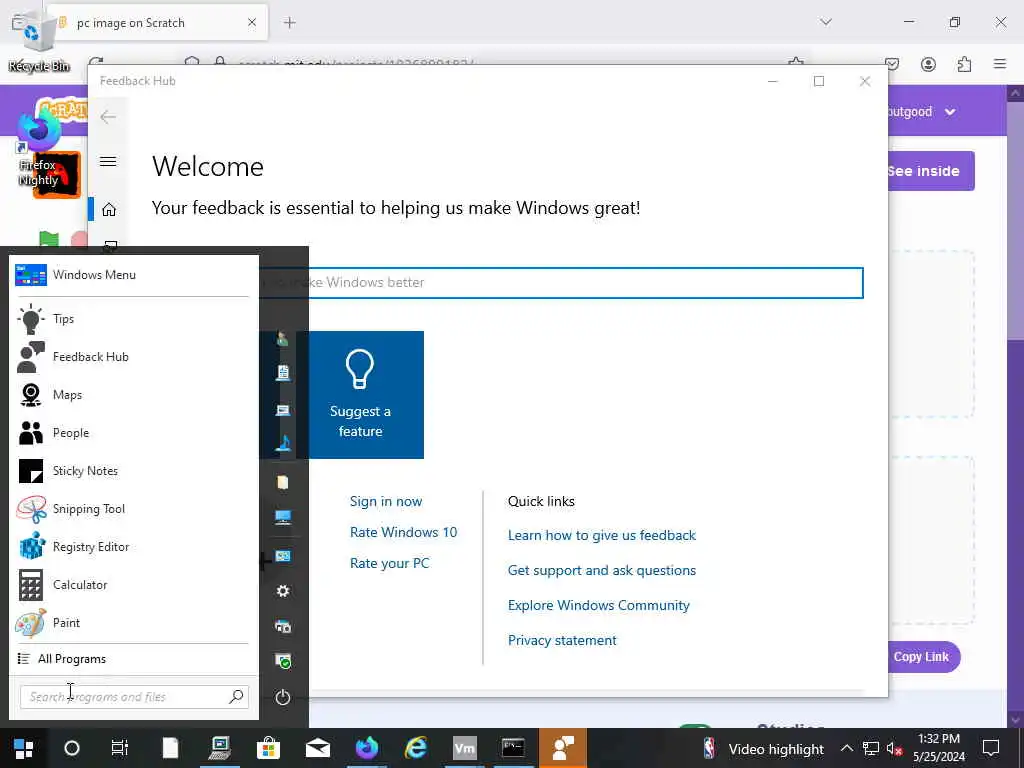Show hidden system tray icons

click(846, 748)
